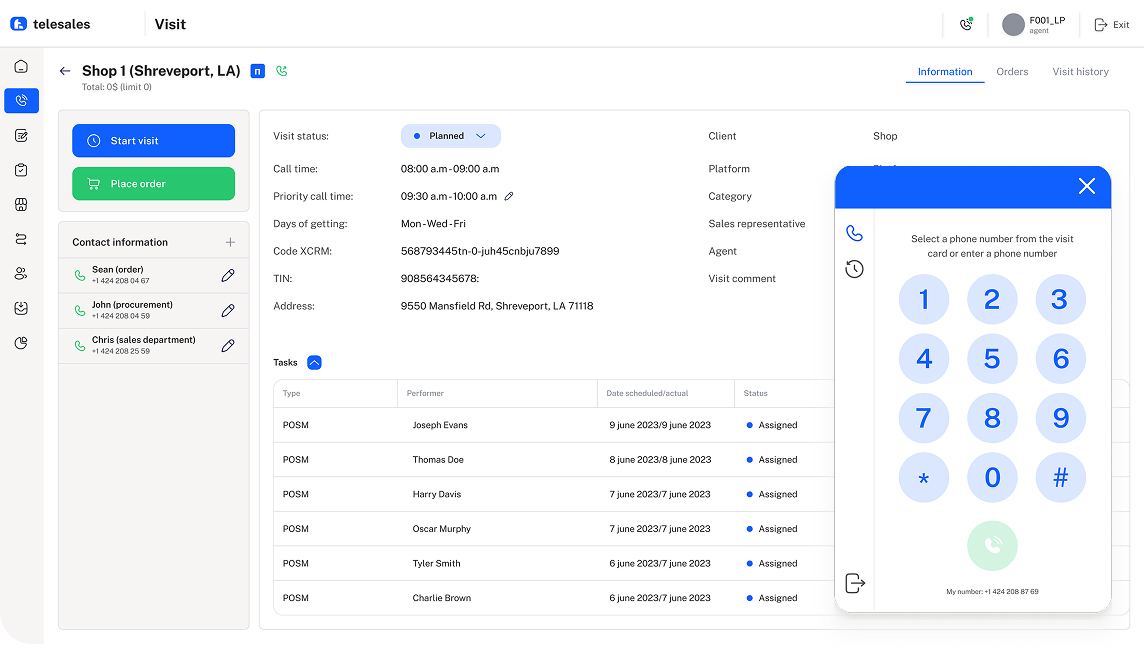Switch to the Orders tab
The width and height of the screenshot is (1144, 654).
pyautogui.click(x=1012, y=72)
